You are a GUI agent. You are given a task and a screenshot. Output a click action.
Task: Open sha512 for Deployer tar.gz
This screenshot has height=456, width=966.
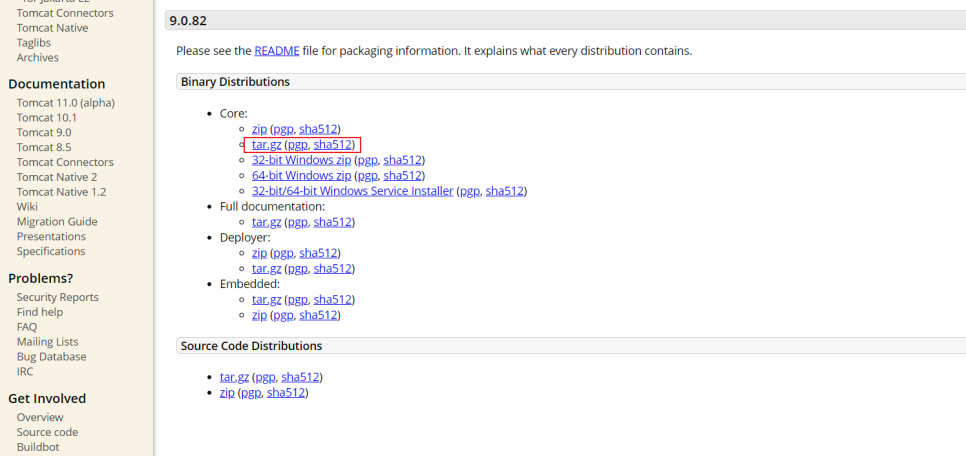pos(332,269)
